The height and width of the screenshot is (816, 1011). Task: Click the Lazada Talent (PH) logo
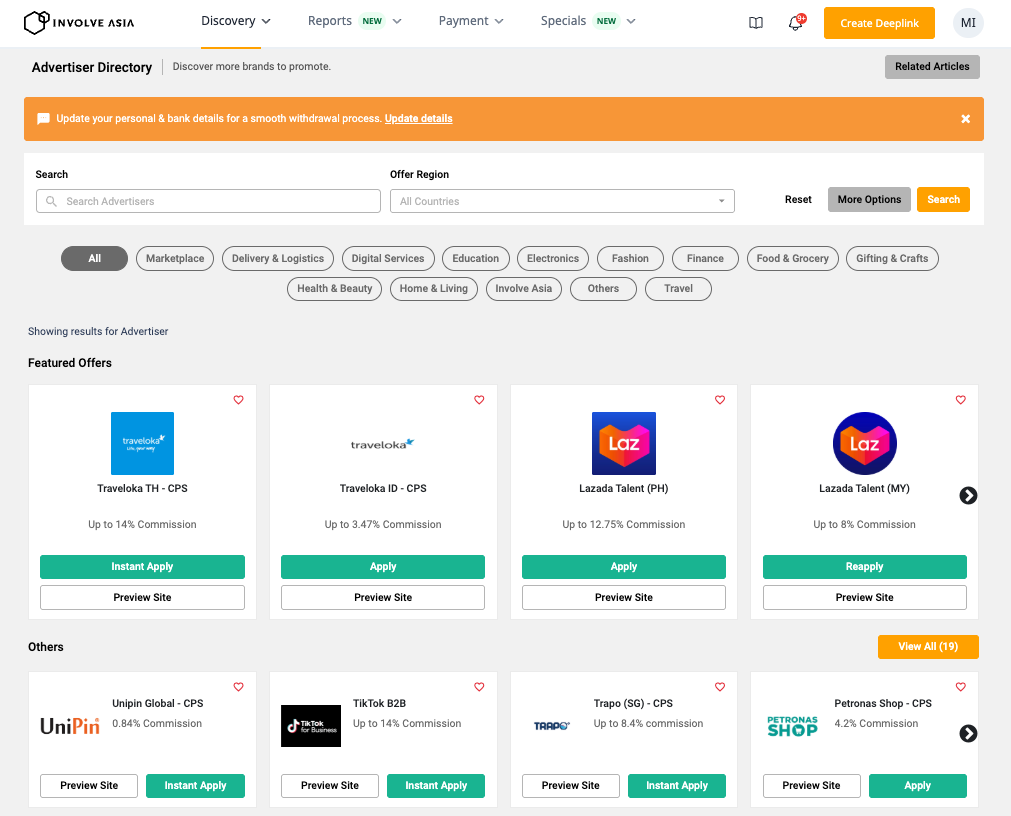click(623, 443)
